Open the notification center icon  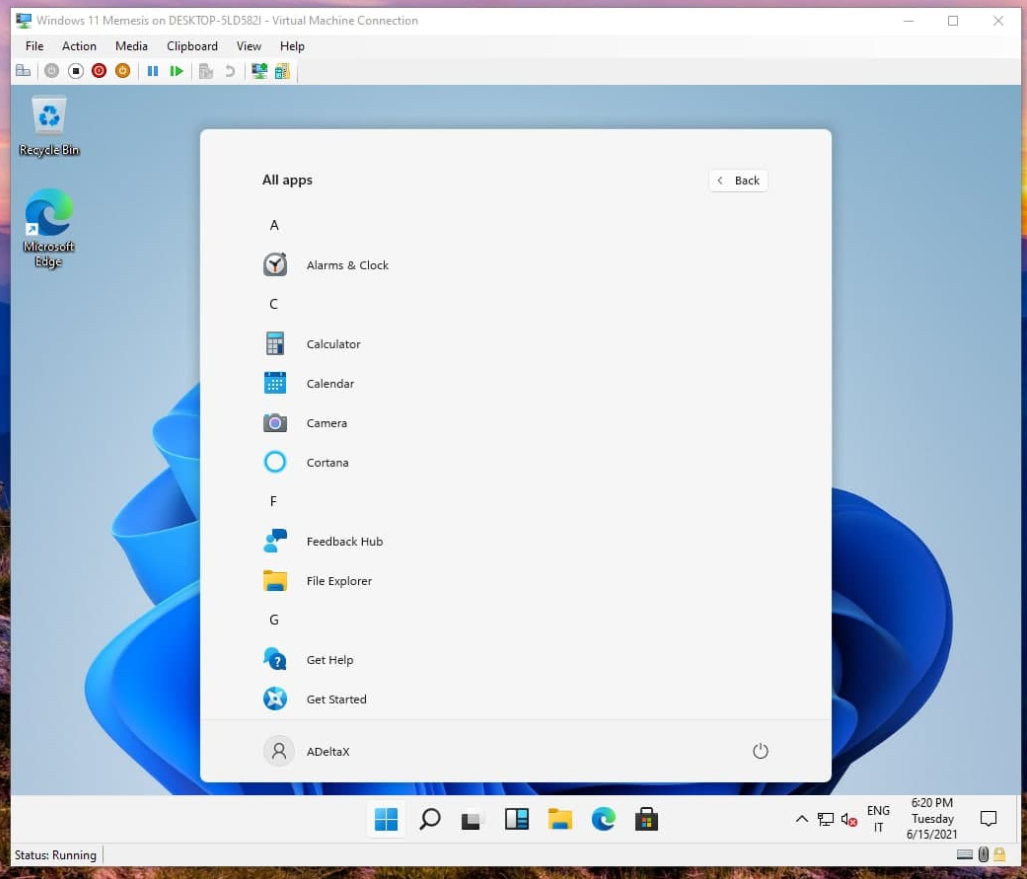pyautogui.click(x=988, y=819)
